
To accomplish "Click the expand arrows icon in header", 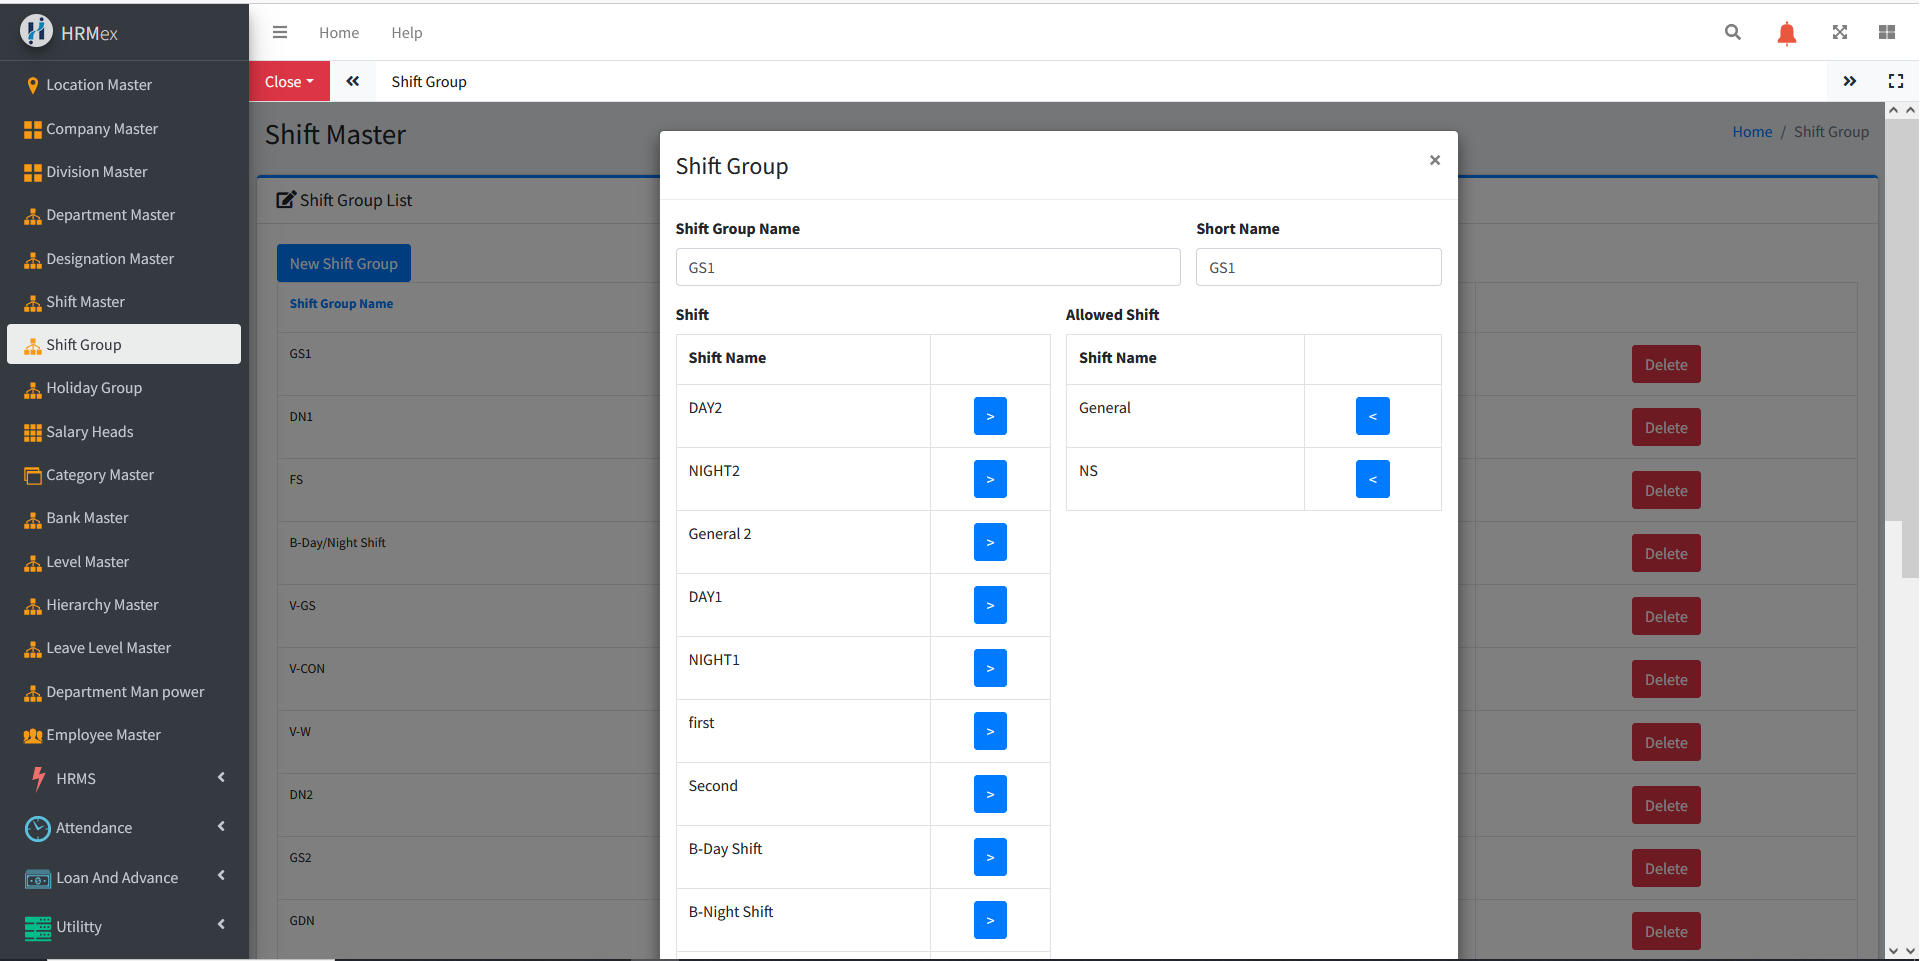I will pyautogui.click(x=1839, y=32).
